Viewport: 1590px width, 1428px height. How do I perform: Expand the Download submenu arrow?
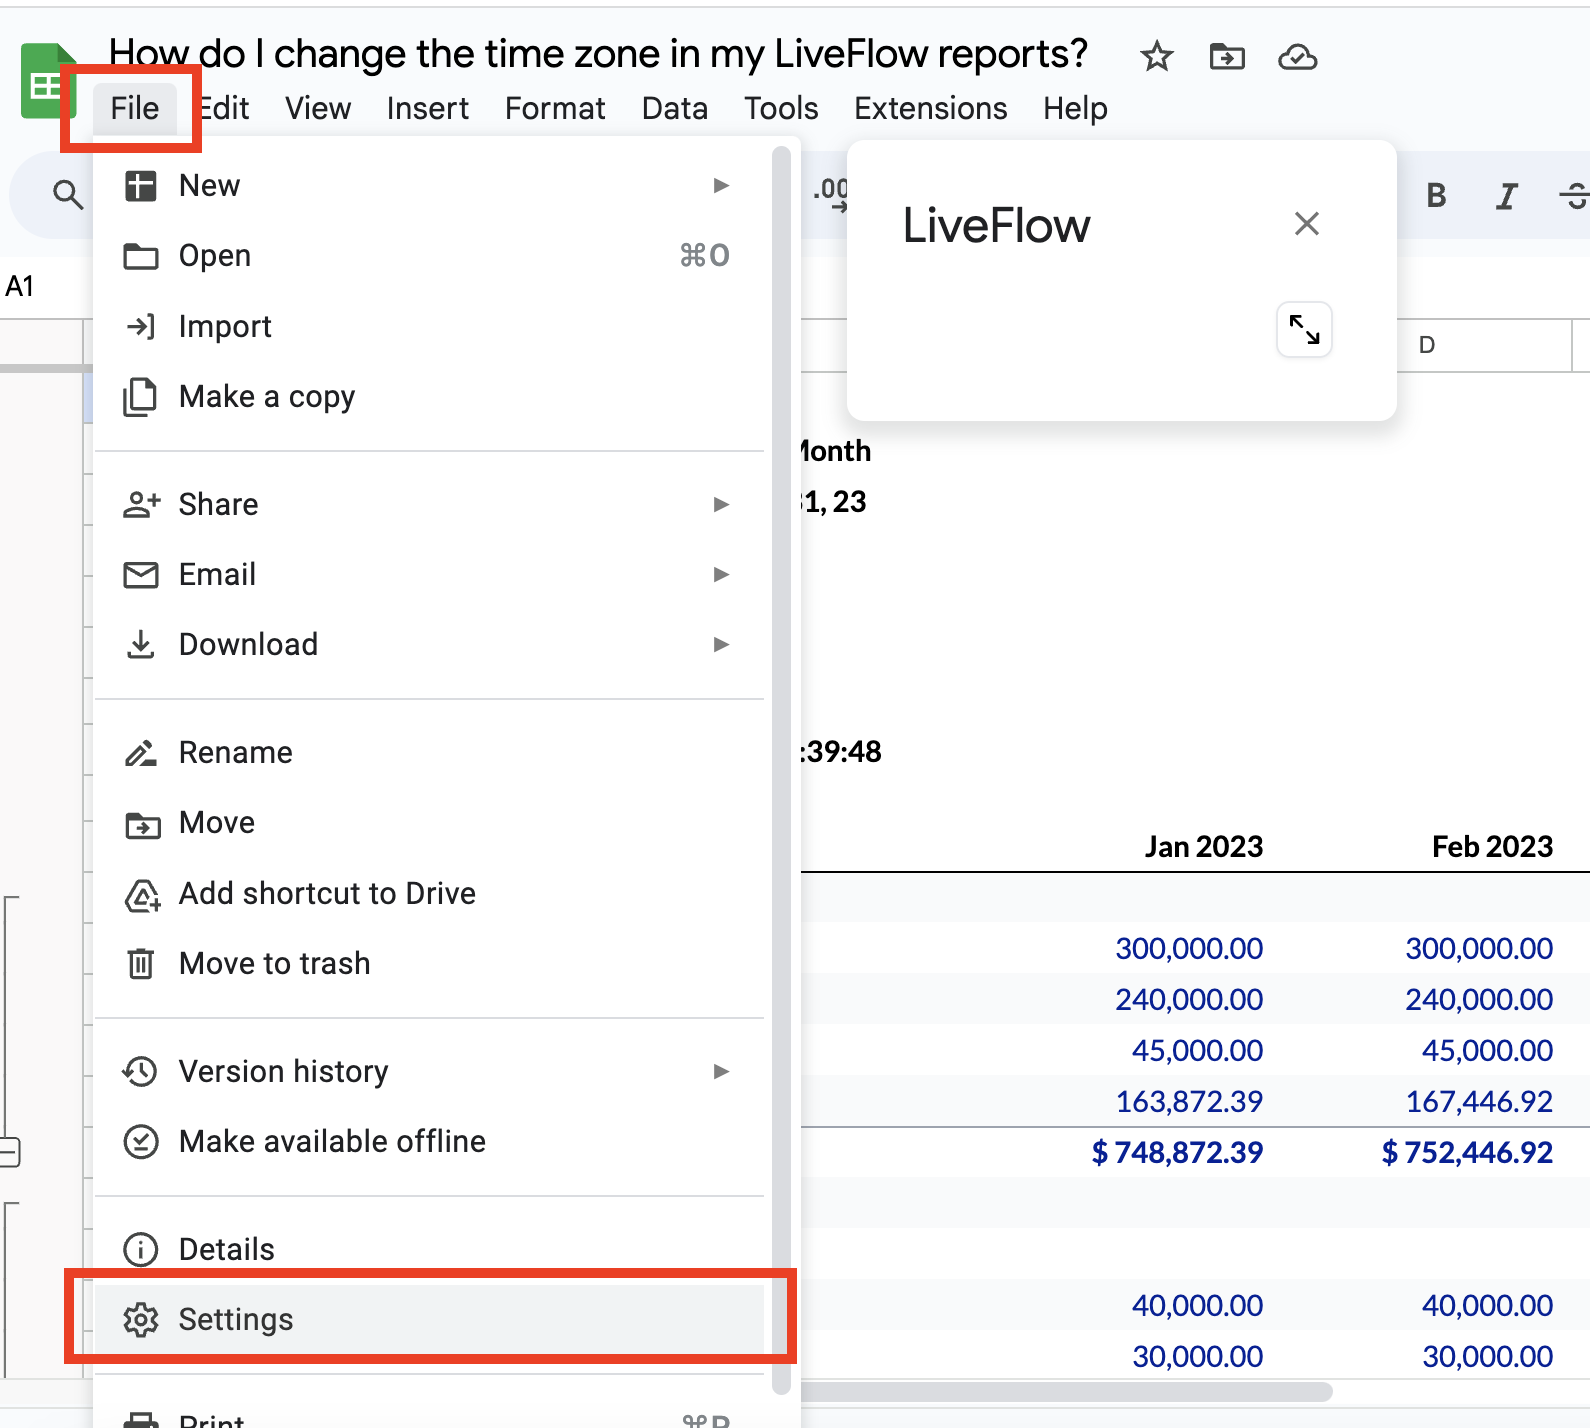point(721,645)
